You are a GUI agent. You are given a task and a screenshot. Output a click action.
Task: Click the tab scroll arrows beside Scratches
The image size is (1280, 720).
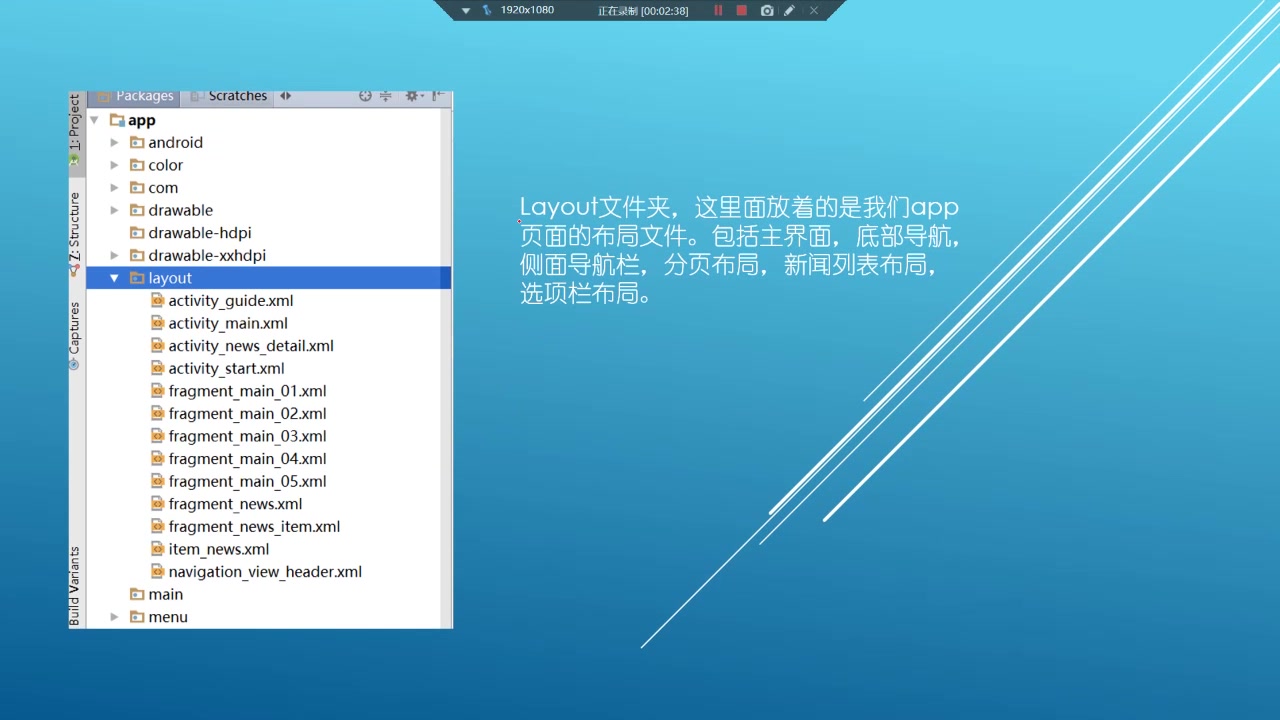pos(285,96)
